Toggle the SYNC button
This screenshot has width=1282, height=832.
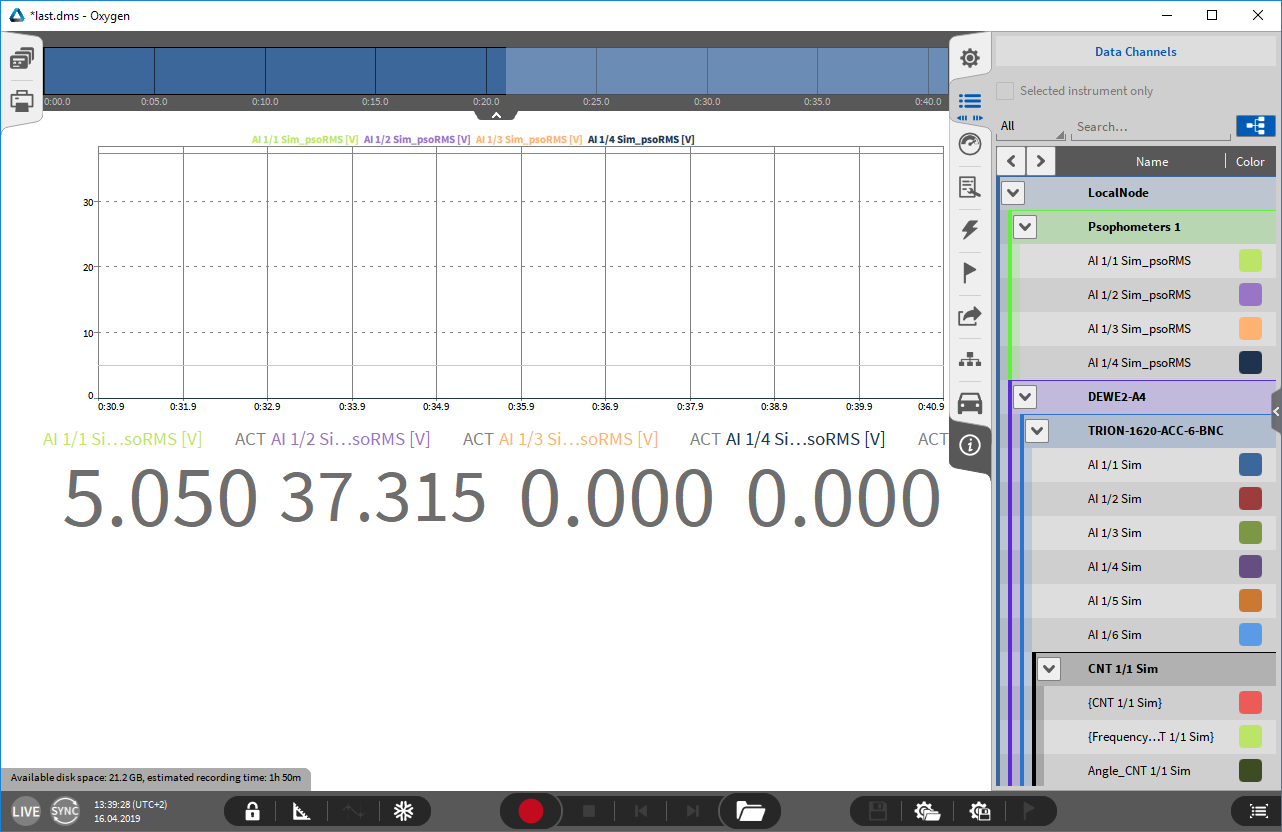[65, 811]
